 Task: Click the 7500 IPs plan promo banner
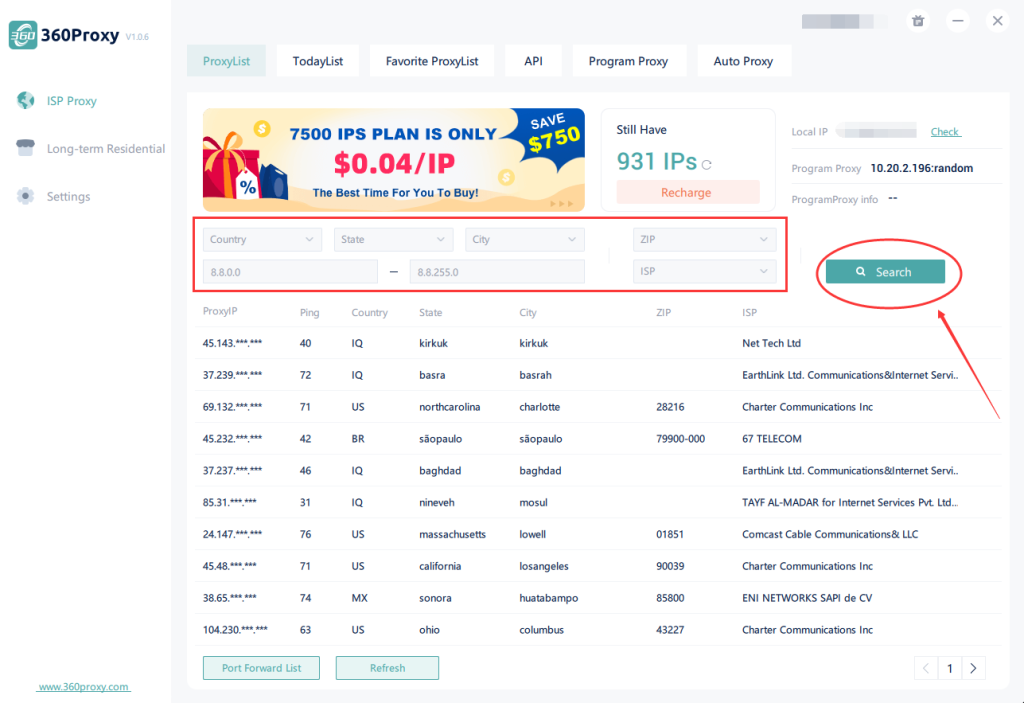click(394, 159)
